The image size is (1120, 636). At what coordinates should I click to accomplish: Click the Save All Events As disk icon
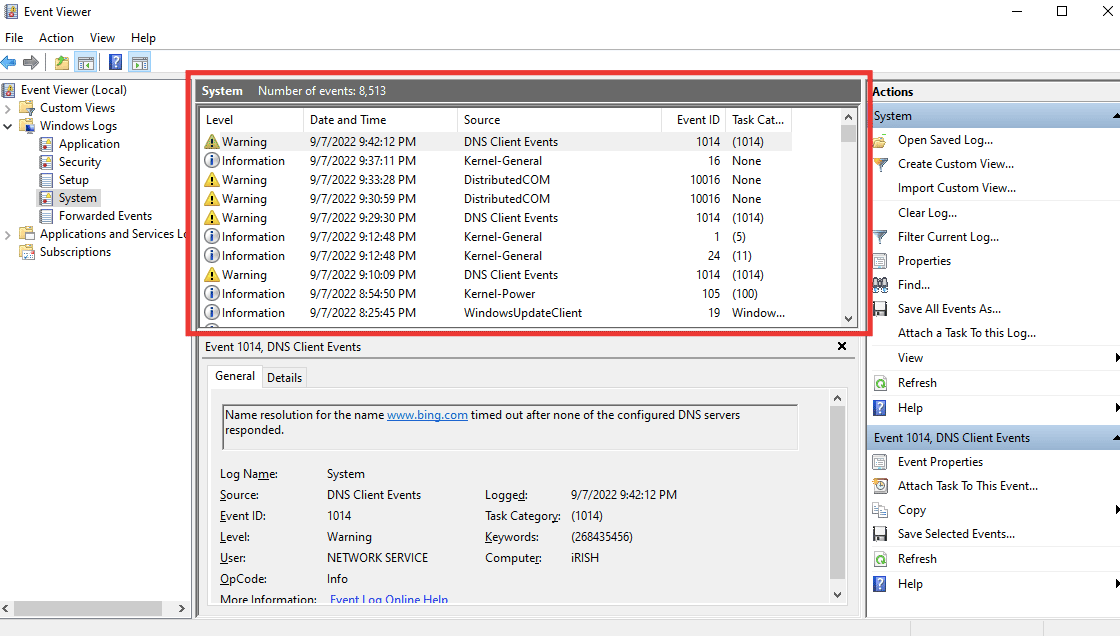pyautogui.click(x=880, y=309)
